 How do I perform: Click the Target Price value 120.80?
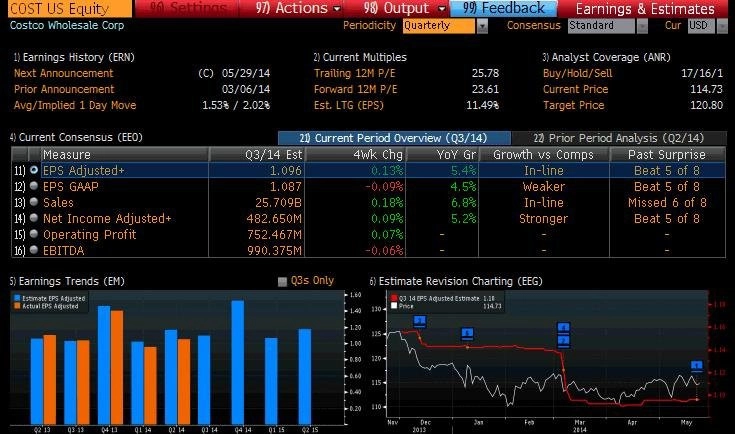click(x=706, y=105)
